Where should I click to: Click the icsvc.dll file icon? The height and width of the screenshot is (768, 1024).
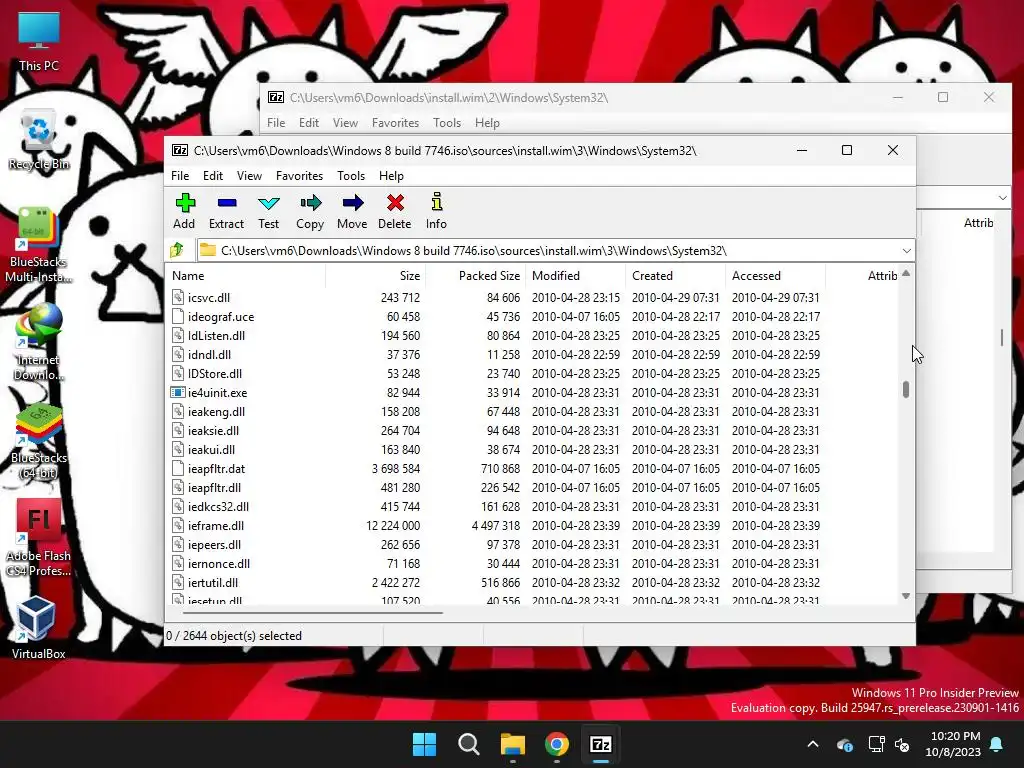coord(178,297)
